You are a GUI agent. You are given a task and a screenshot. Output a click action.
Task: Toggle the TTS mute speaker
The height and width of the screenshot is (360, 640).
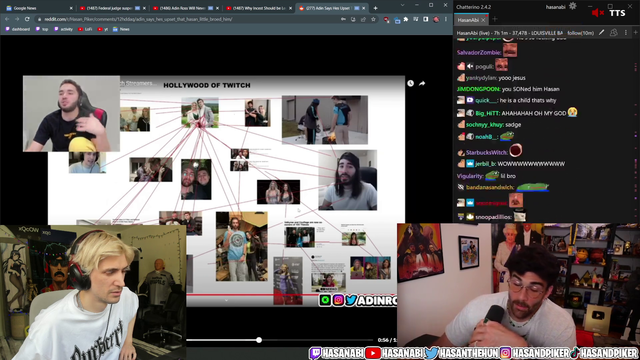(x=598, y=13)
